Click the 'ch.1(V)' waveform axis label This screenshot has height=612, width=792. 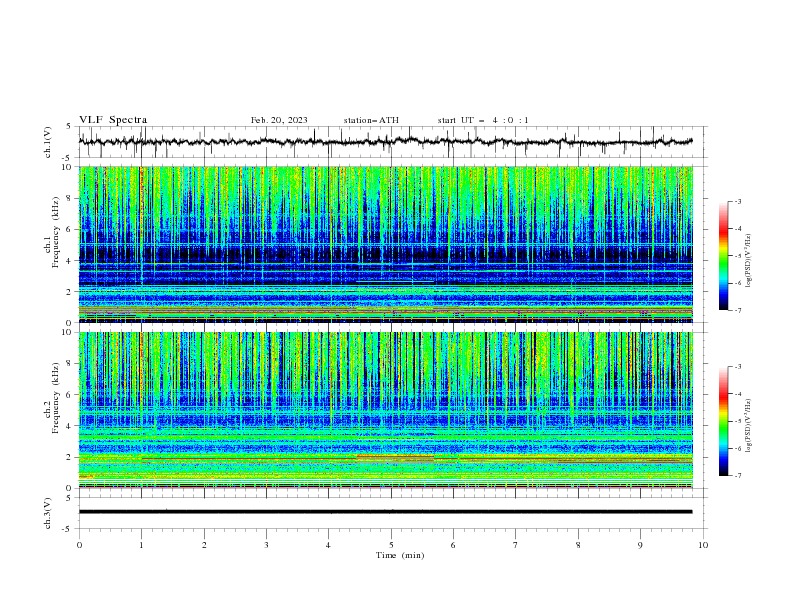tap(48, 142)
